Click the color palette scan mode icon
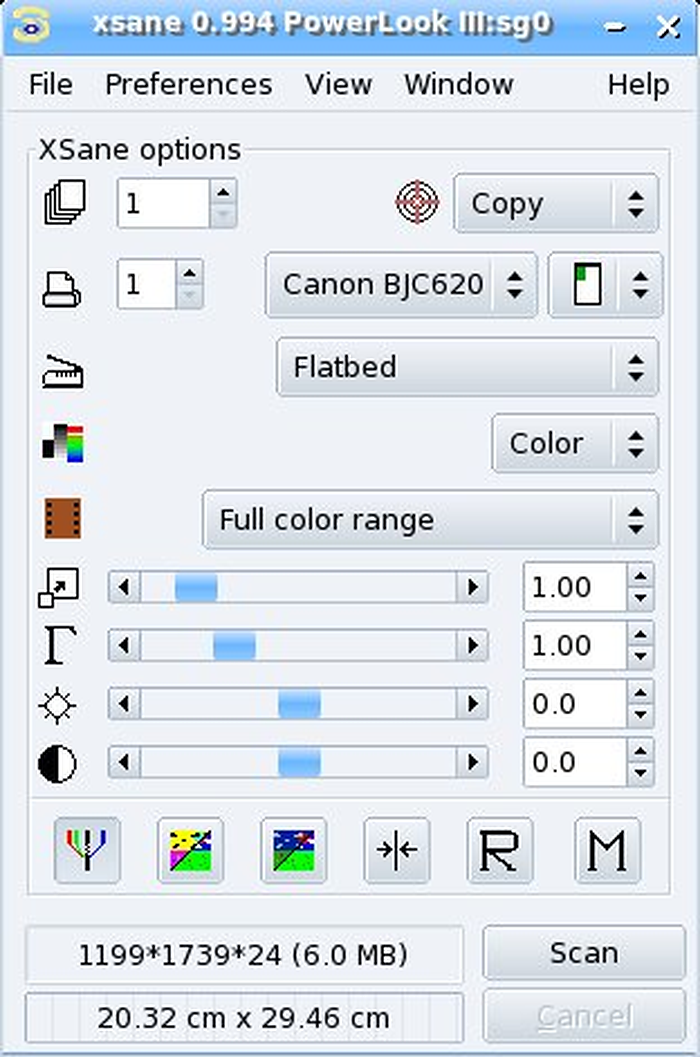The height and width of the screenshot is (1057, 700). pos(63,443)
